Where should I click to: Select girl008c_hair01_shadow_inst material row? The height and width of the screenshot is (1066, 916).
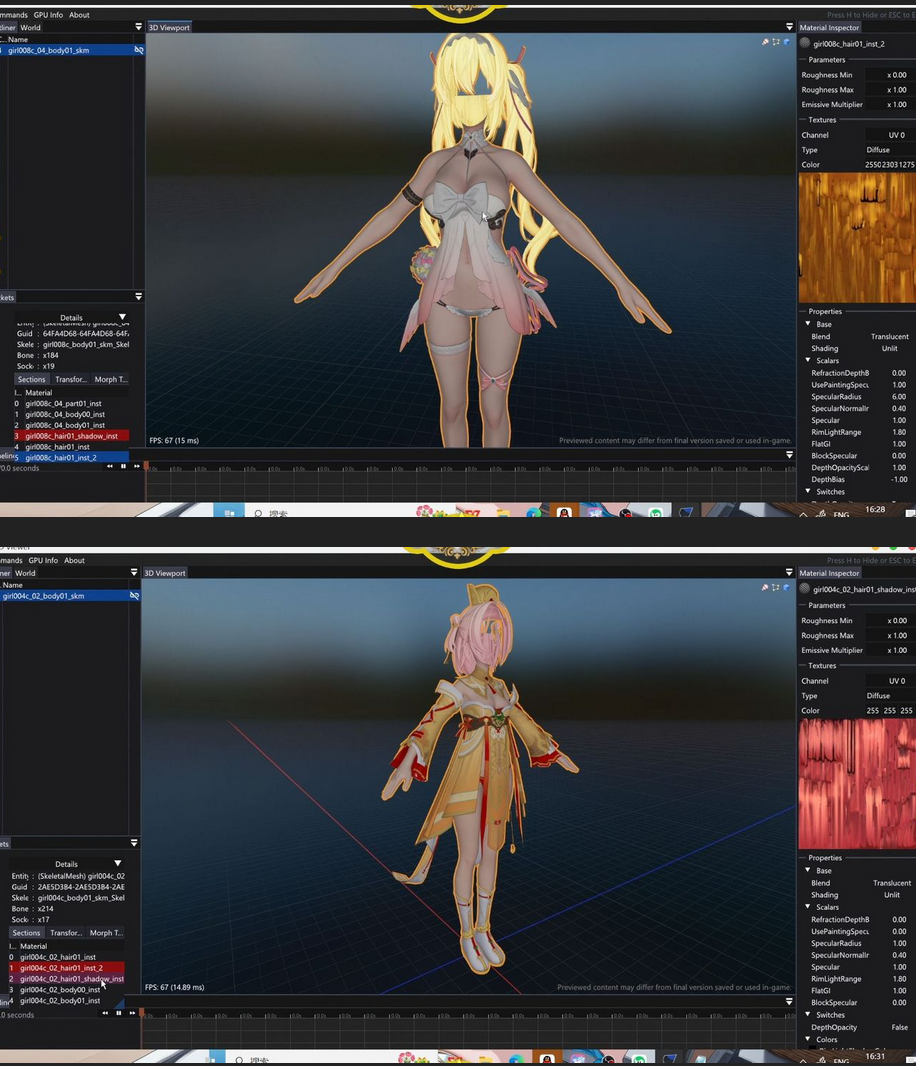pyautogui.click(x=71, y=436)
